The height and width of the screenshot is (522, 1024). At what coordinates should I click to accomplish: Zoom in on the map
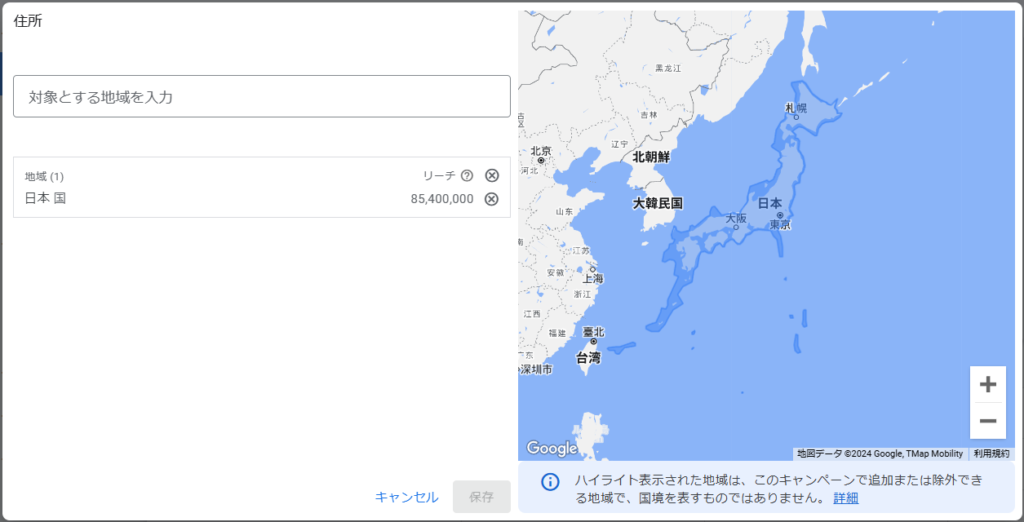click(x=988, y=384)
